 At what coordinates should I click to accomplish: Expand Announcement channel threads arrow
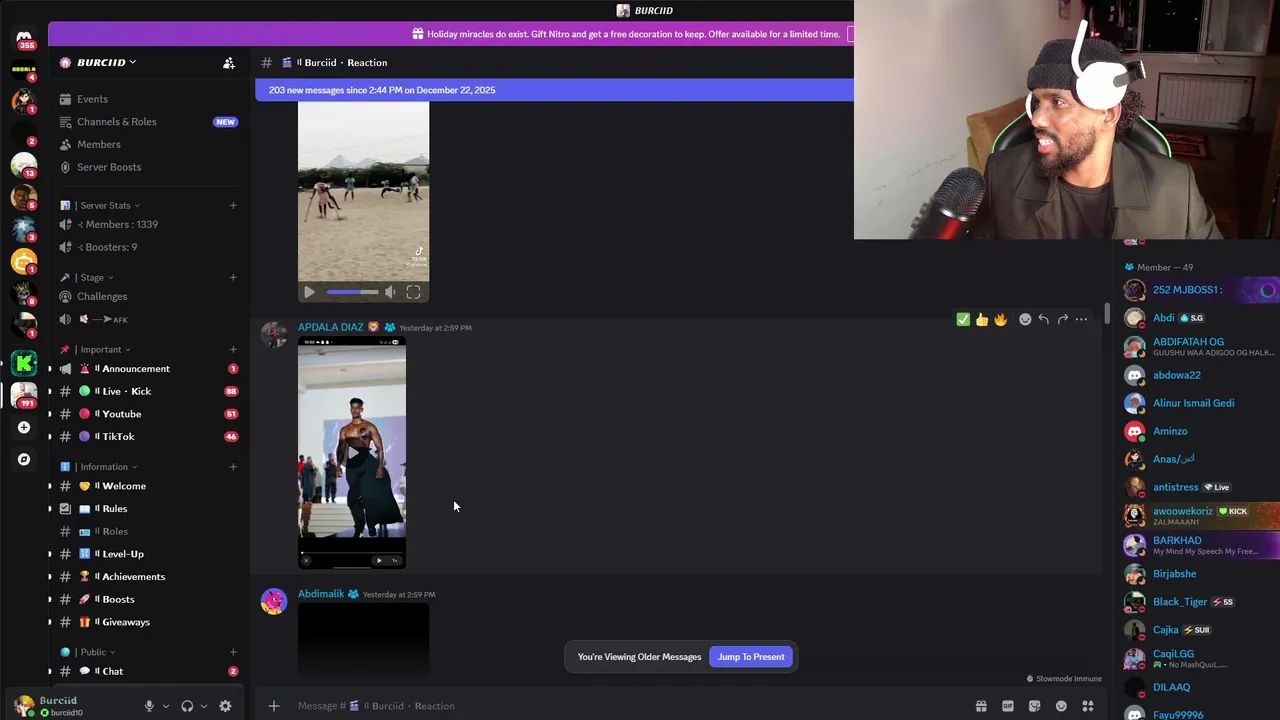[50, 369]
